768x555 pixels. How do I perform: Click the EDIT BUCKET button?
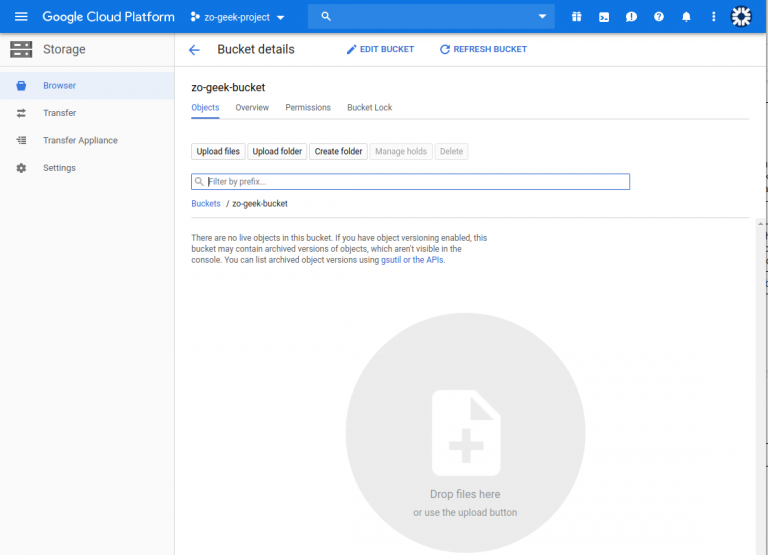pyautogui.click(x=380, y=49)
